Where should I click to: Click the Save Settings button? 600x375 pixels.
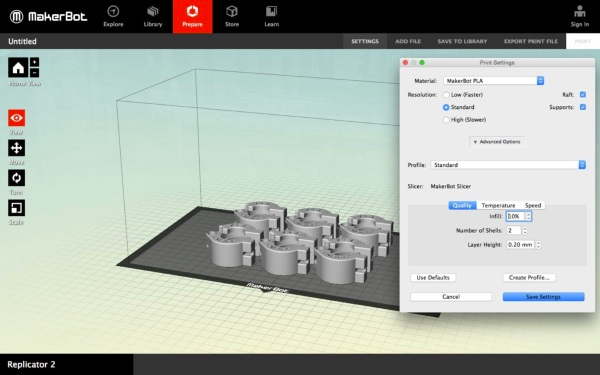pos(543,297)
